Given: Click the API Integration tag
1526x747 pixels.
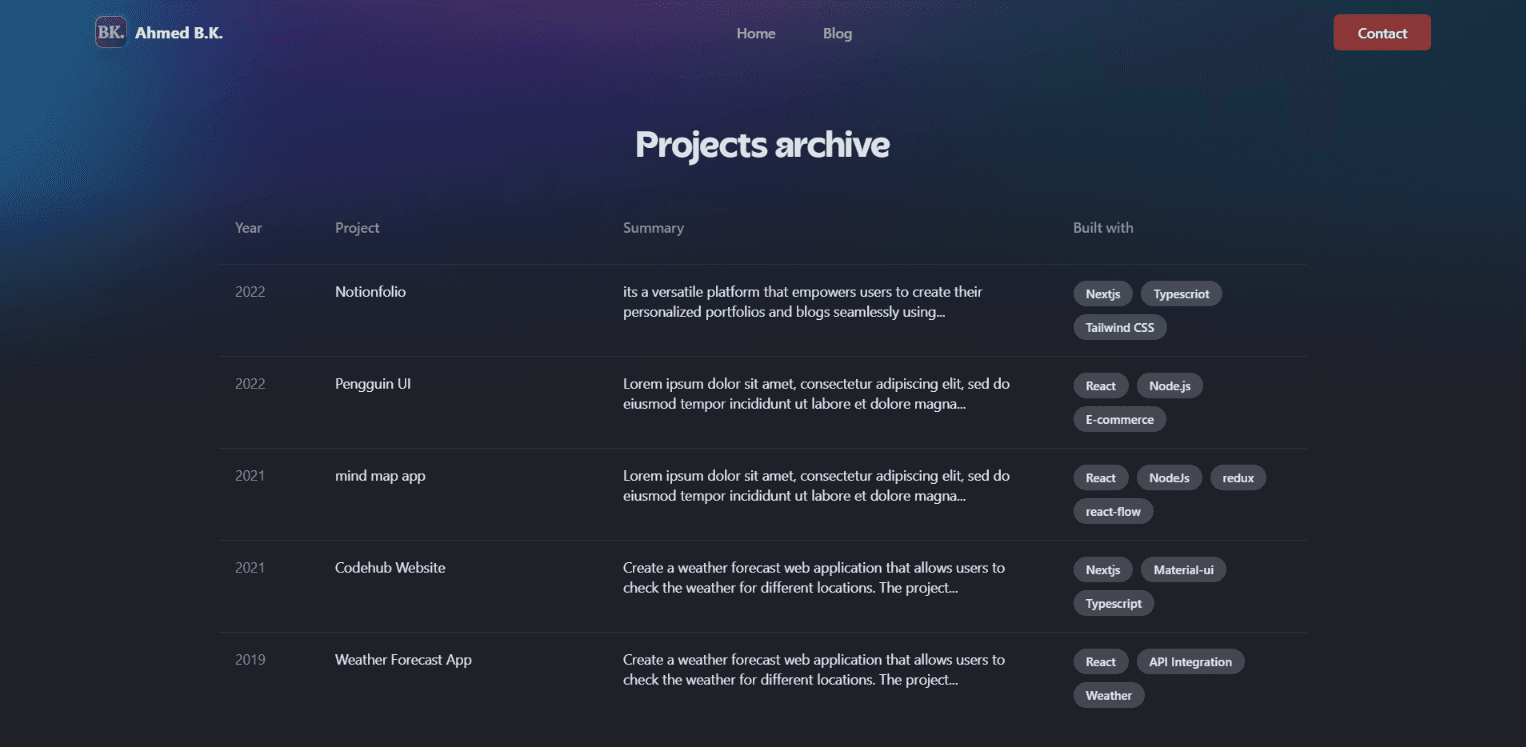Looking at the screenshot, I should 1190,662.
